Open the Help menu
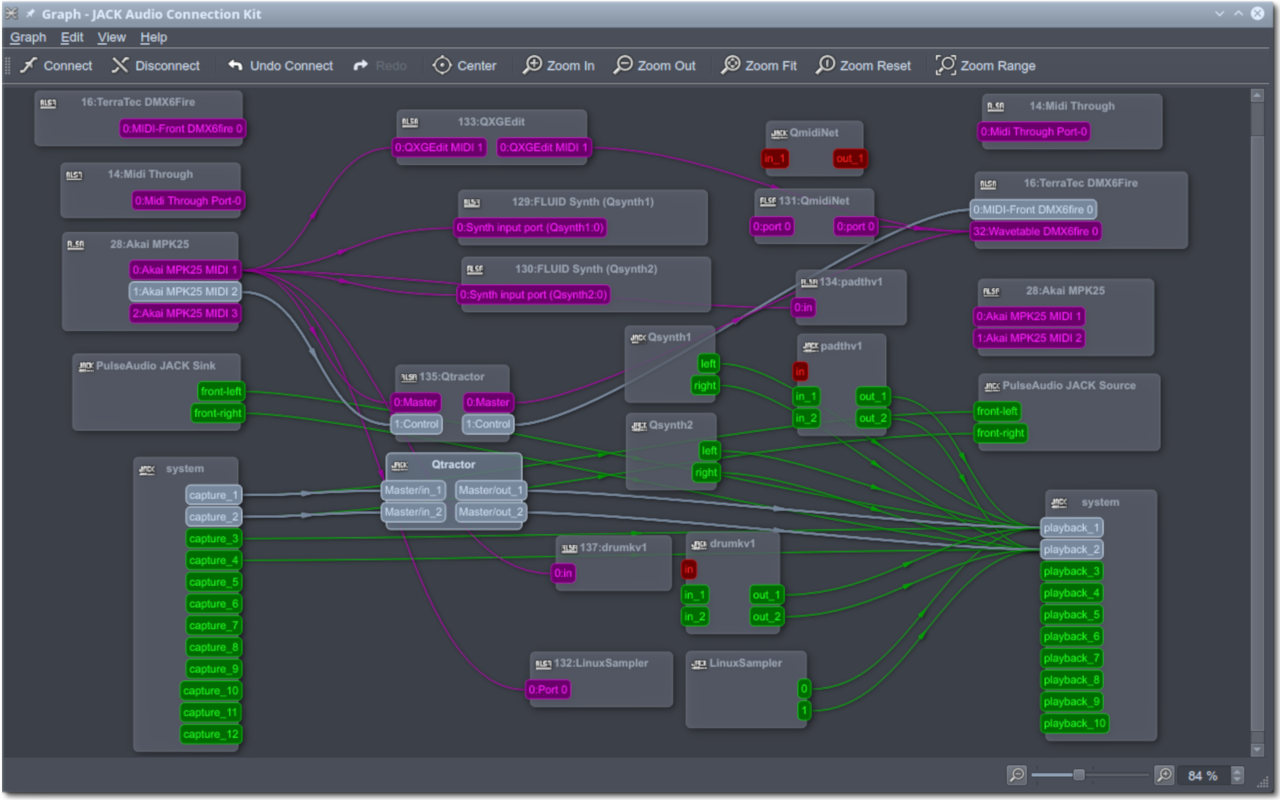Image resolution: width=1280 pixels, height=800 pixels. (x=154, y=37)
